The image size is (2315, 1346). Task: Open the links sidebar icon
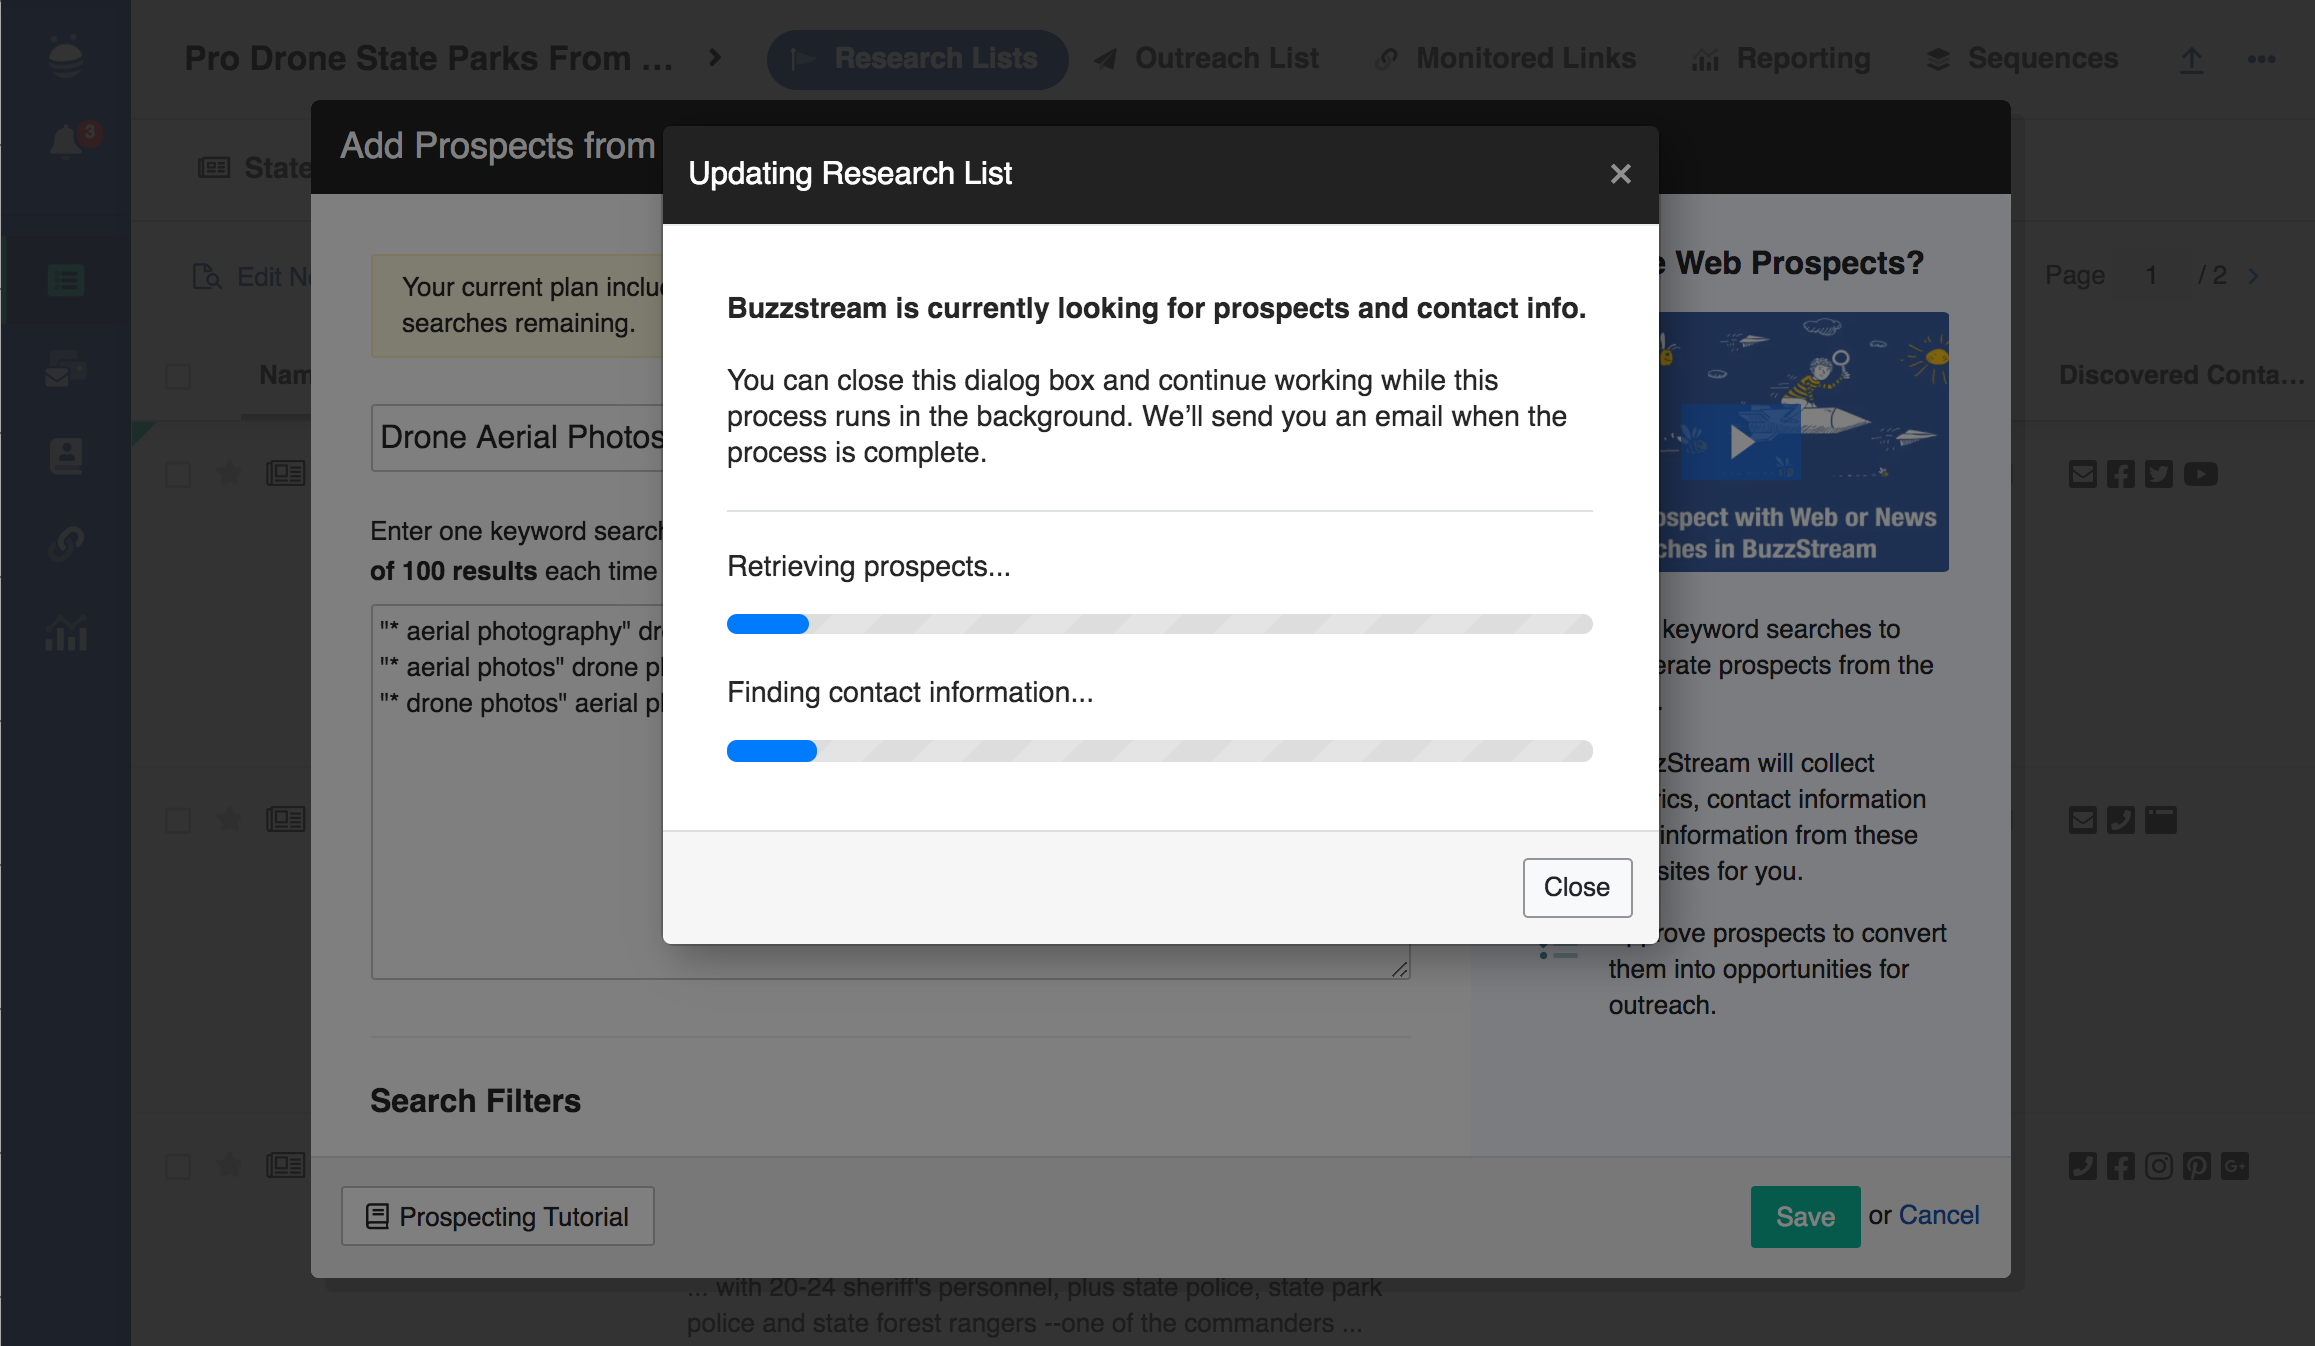pos(66,543)
